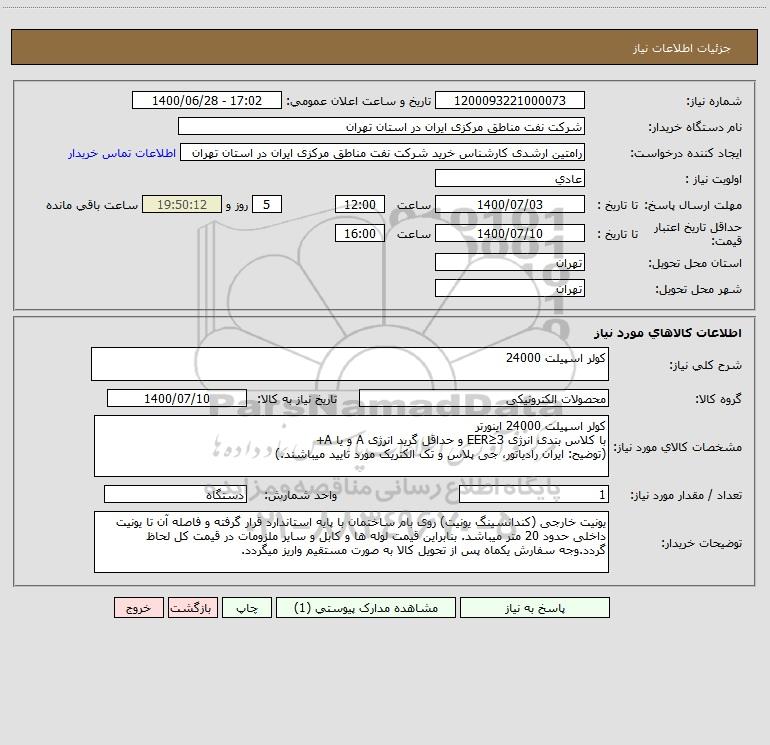770x745 pixels.
Task: Click the پاسخ به نیاز button
Action: coord(535,608)
